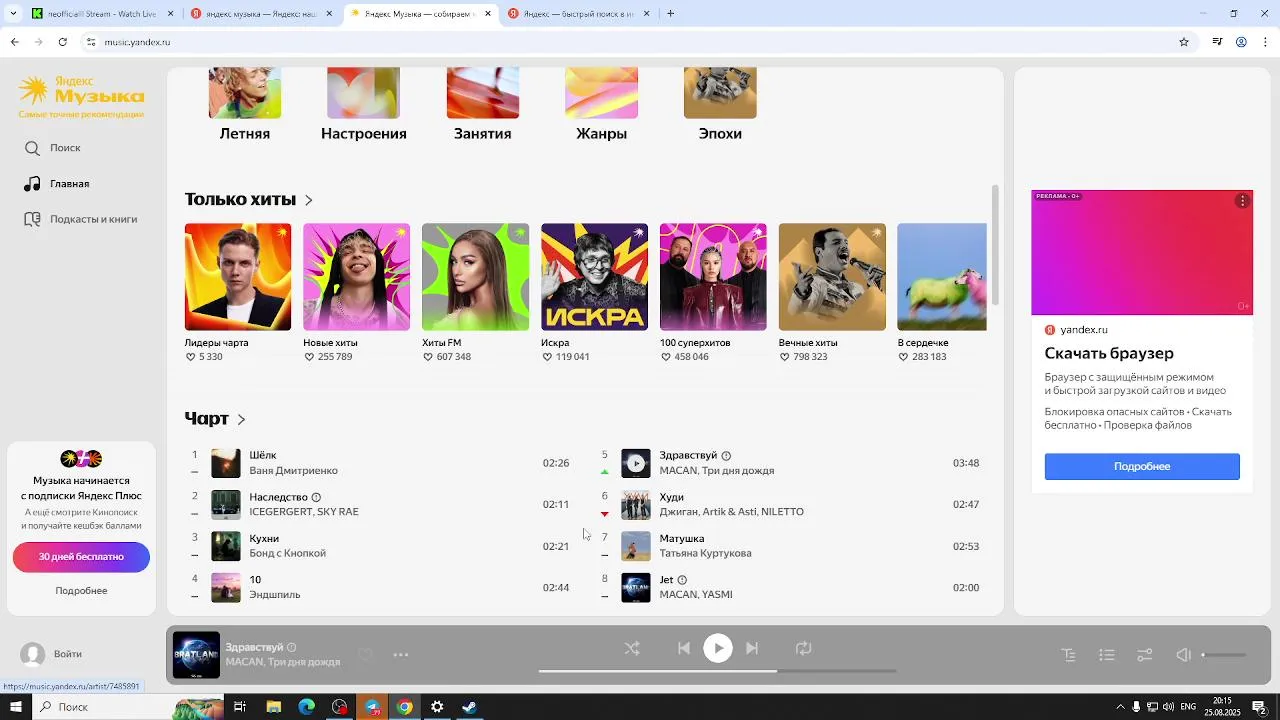The image size is (1280, 720).
Task: Open the Эпохи category
Action: [720, 105]
